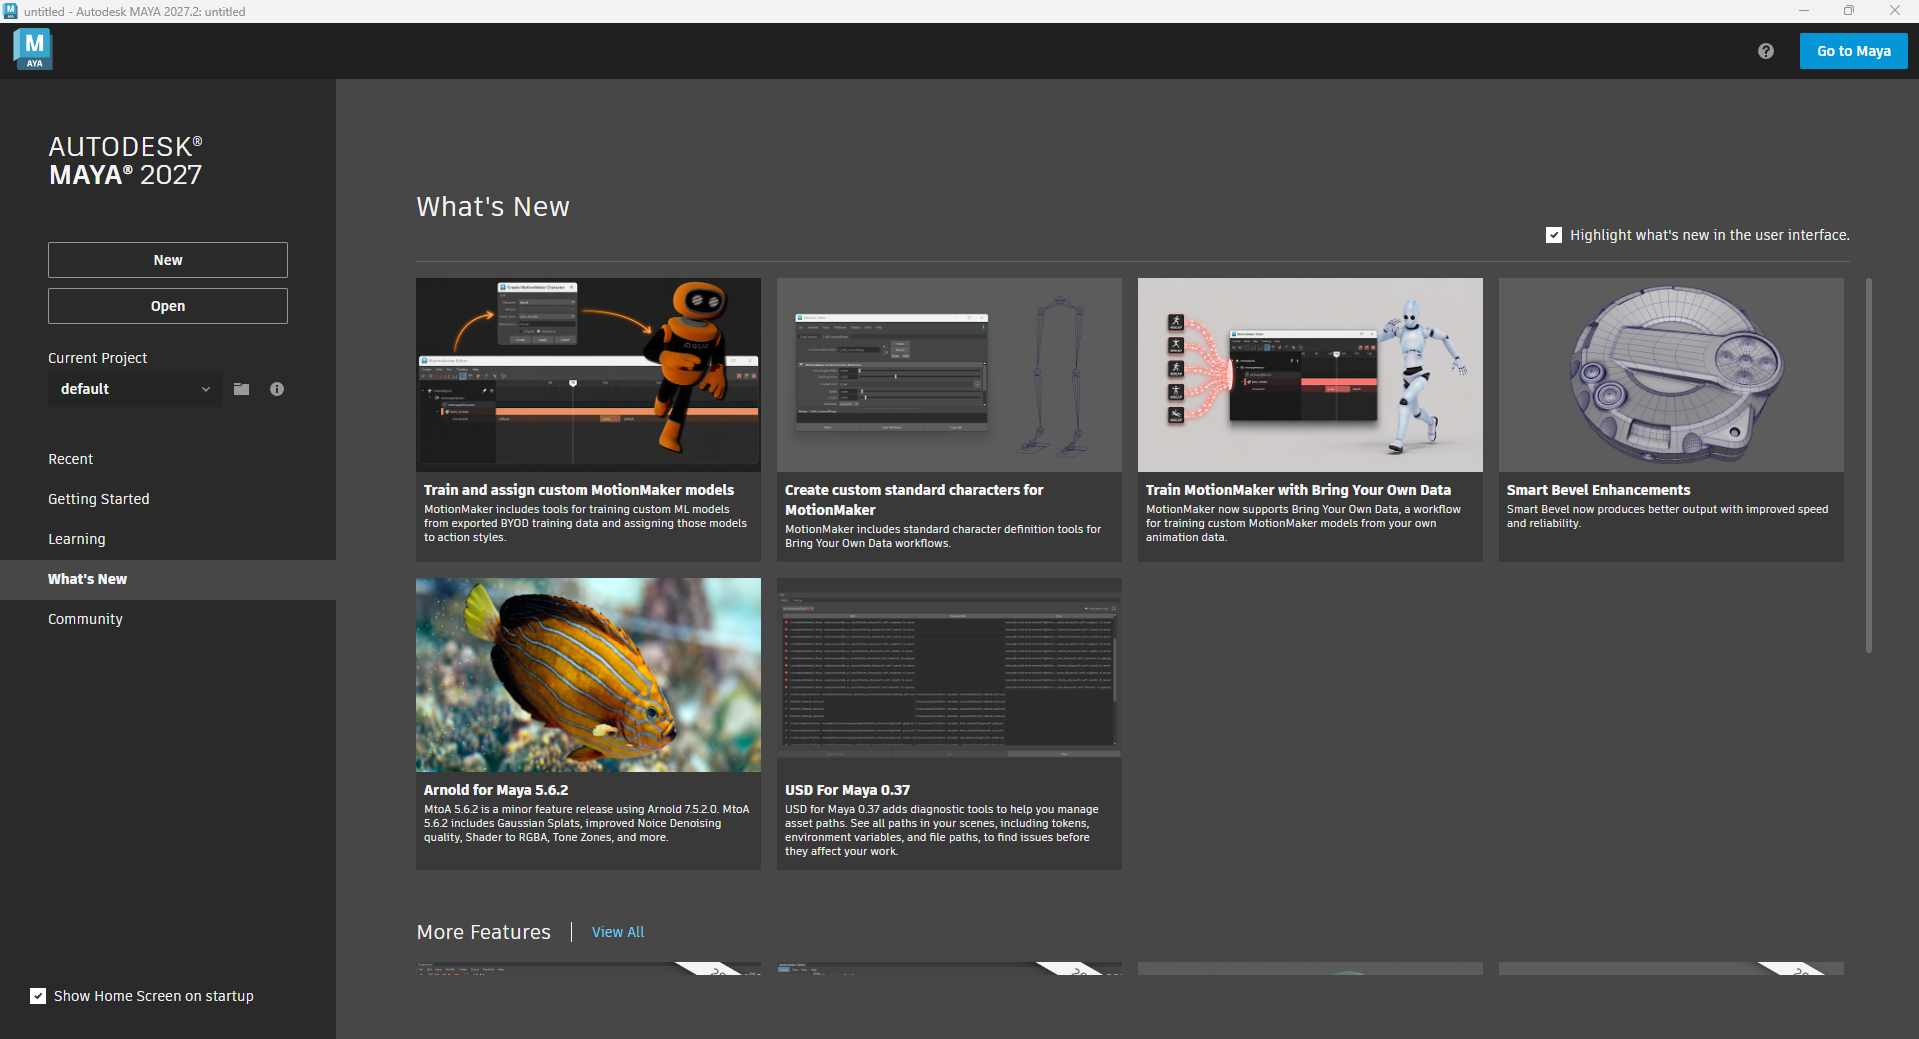Click the Arnold MtoA 5.6.2 description text
Viewport: 1919px width, 1039px height.
587,823
